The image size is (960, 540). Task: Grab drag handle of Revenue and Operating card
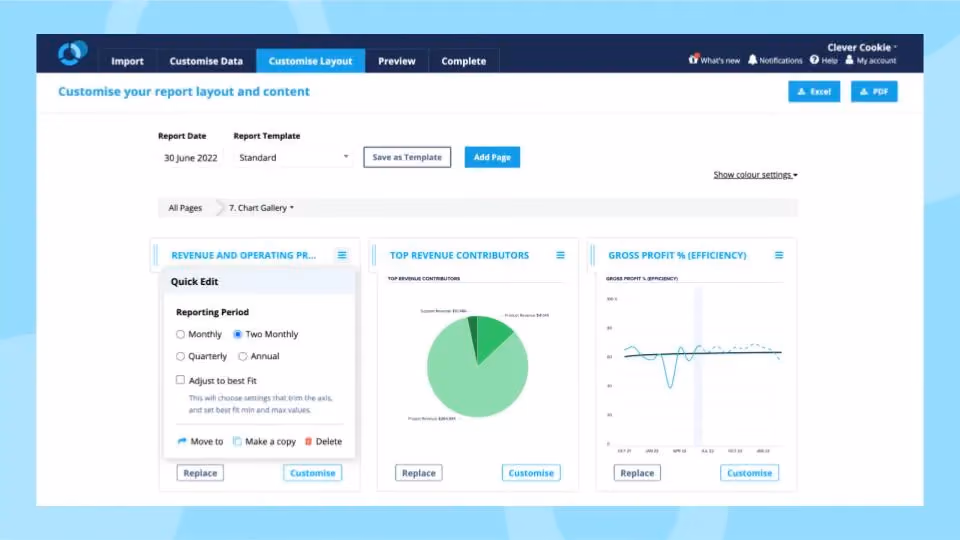(156, 255)
